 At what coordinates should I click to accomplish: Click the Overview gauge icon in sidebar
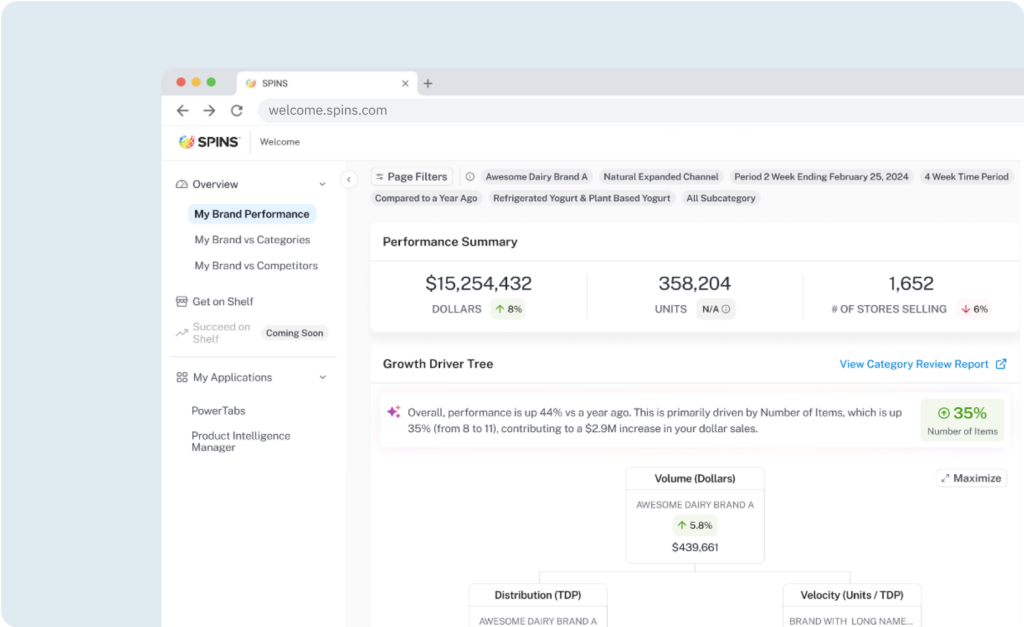tap(182, 184)
